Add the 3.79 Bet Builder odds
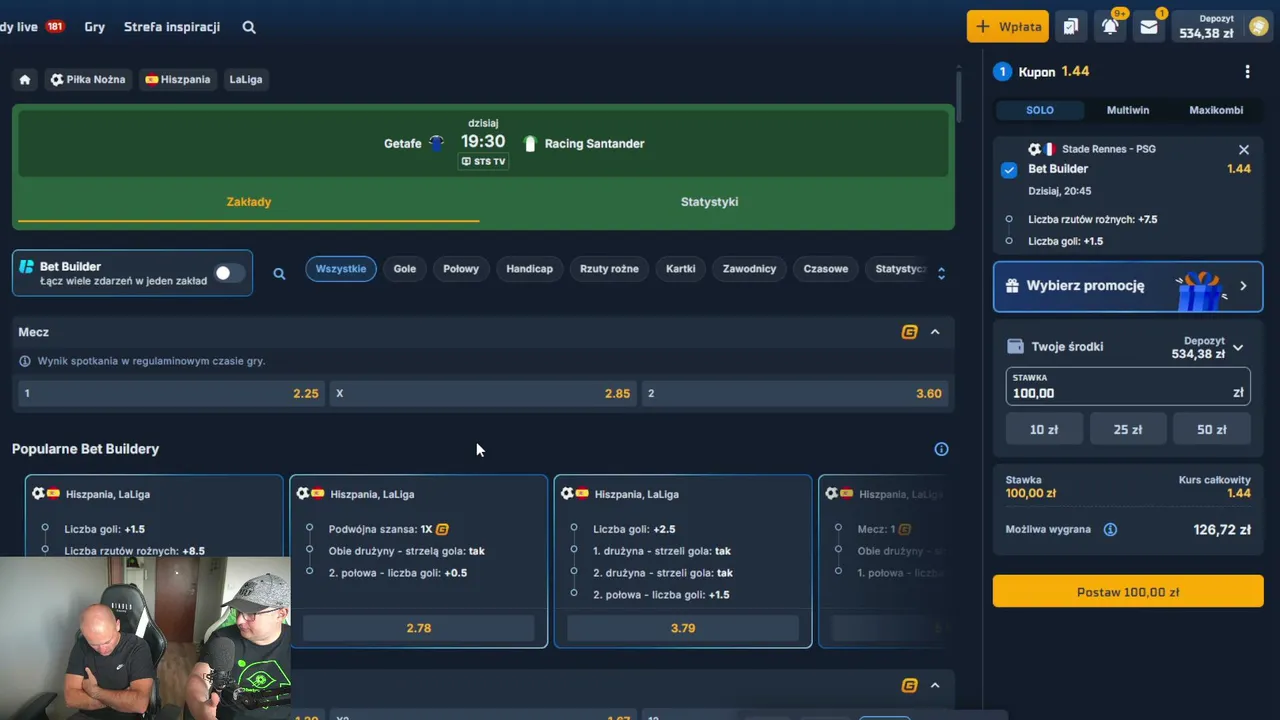Image resolution: width=1280 pixels, height=720 pixels. pos(683,628)
